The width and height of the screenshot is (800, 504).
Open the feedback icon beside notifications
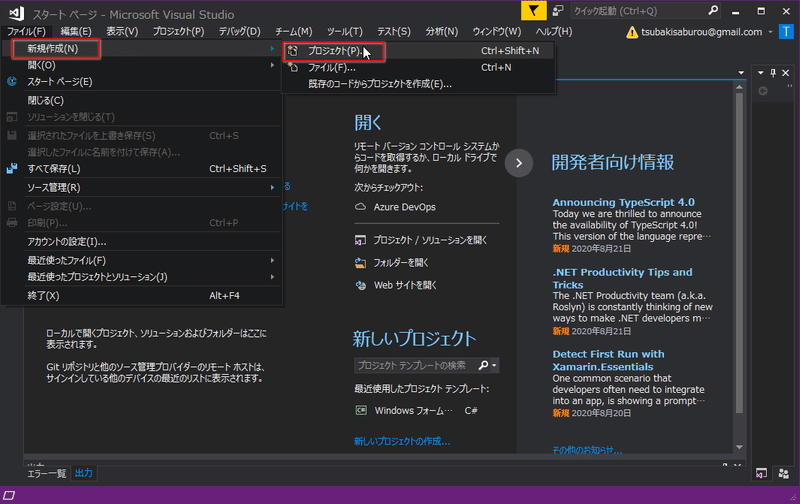point(558,11)
